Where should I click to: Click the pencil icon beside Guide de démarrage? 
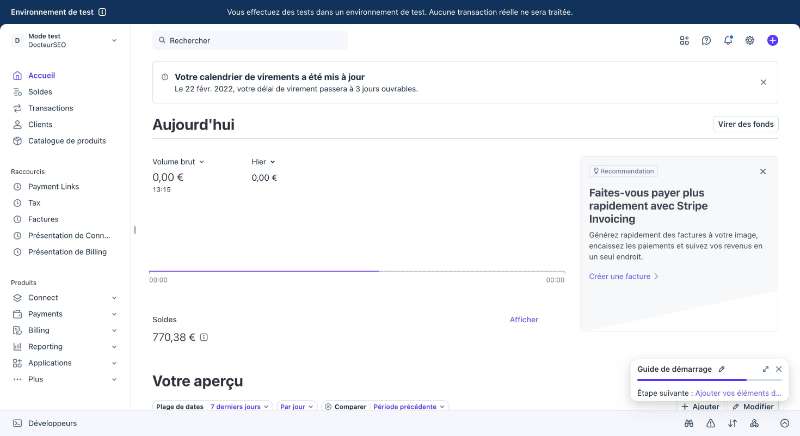[721, 369]
